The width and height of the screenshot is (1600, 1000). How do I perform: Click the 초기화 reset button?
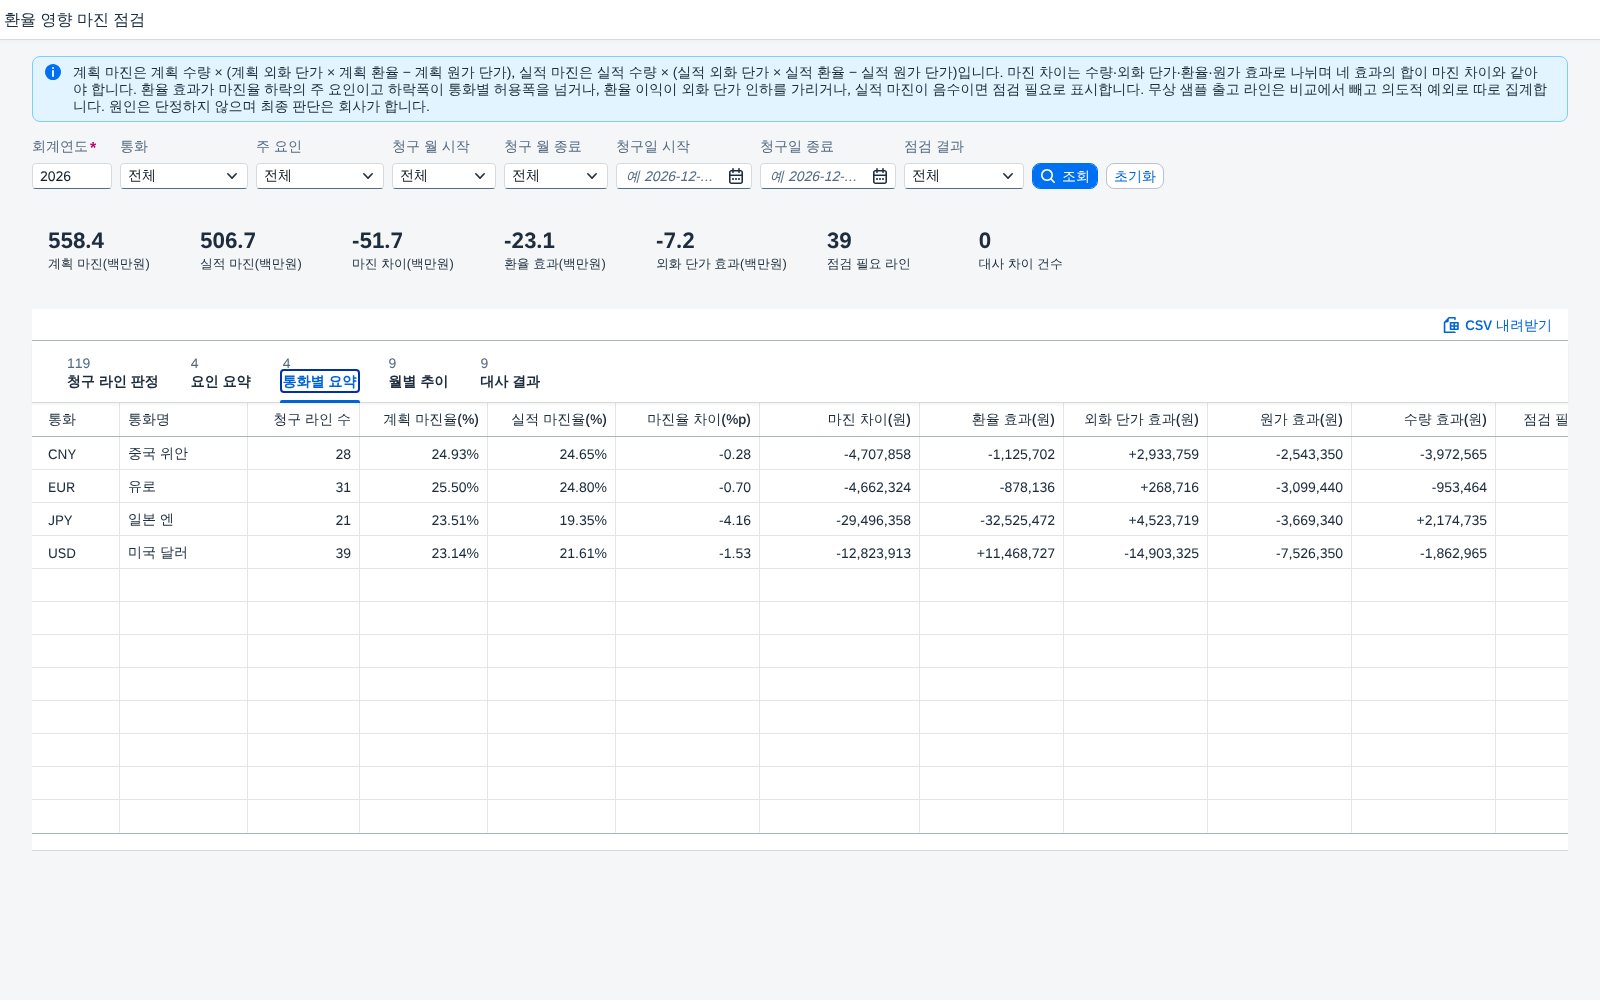(1135, 176)
